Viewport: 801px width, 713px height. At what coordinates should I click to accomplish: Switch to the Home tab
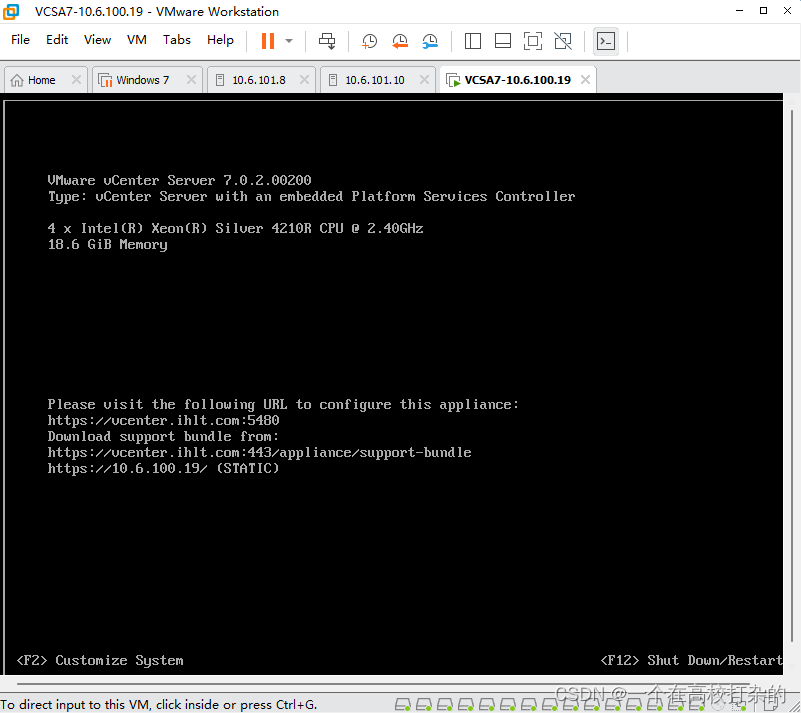(41, 80)
